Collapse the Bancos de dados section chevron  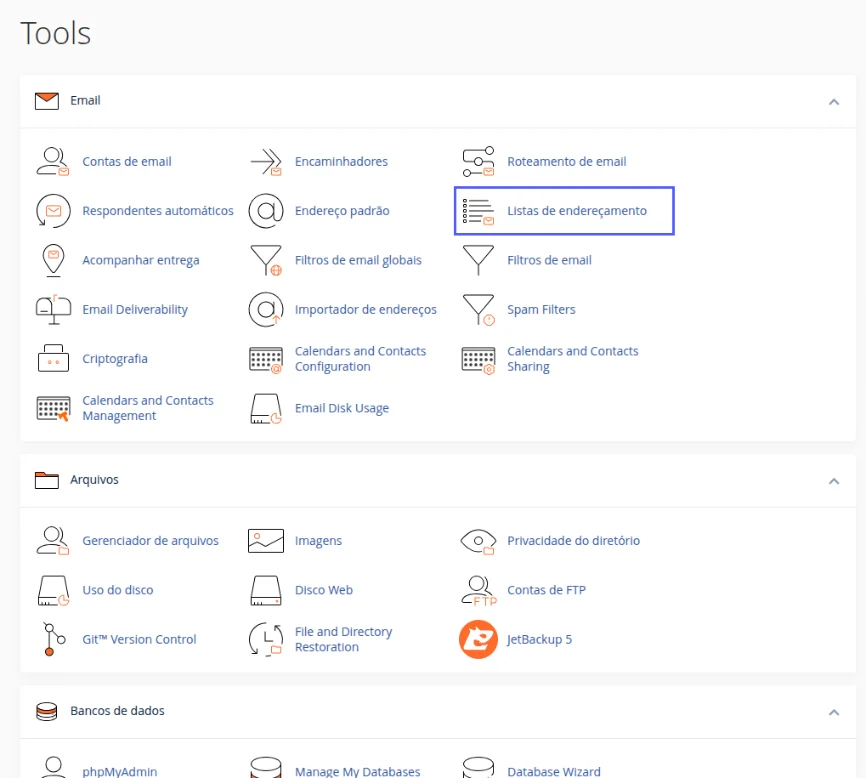pyautogui.click(x=834, y=712)
